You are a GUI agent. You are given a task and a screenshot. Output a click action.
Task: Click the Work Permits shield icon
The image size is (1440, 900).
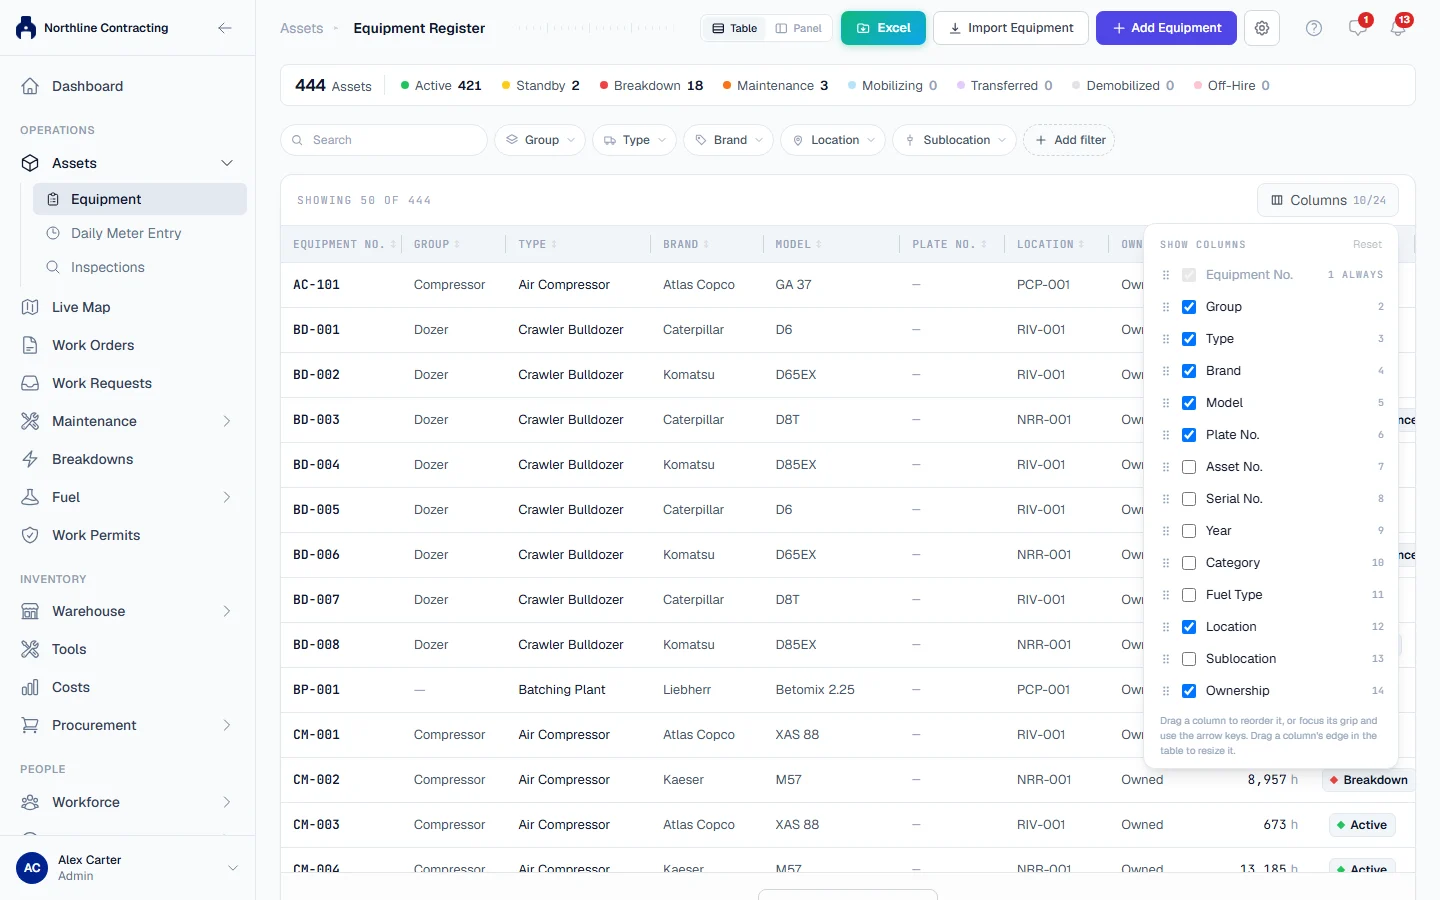30,535
